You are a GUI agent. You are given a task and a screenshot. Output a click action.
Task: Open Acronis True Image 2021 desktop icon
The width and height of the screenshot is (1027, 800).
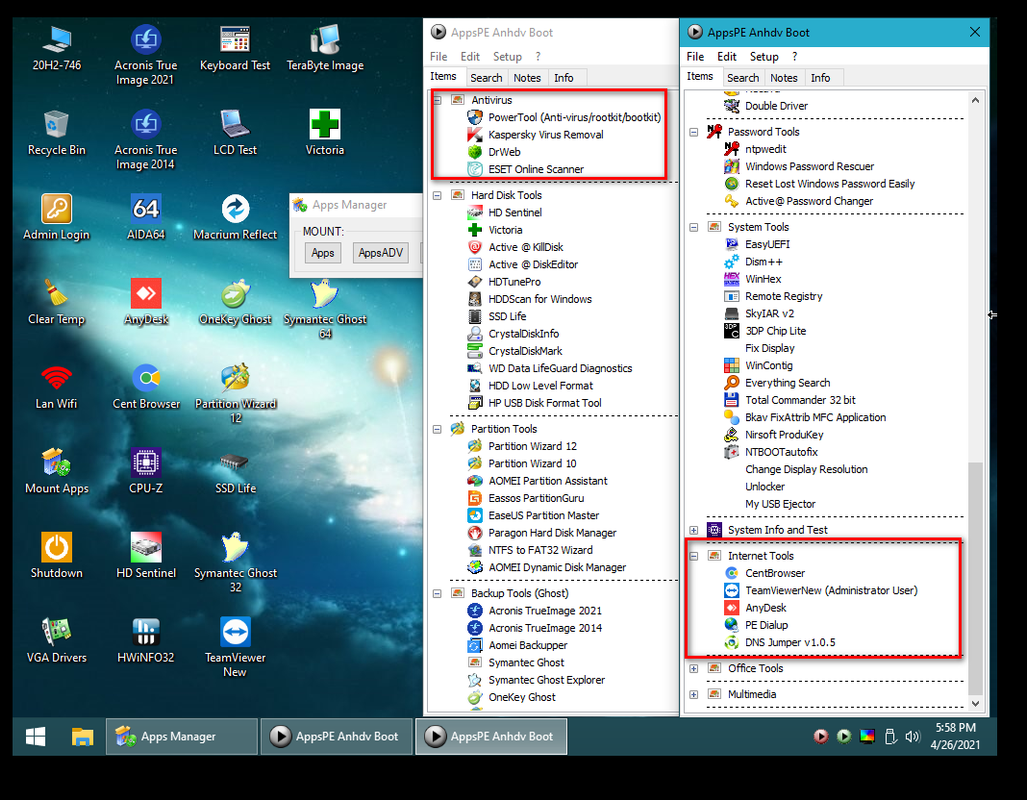145,55
